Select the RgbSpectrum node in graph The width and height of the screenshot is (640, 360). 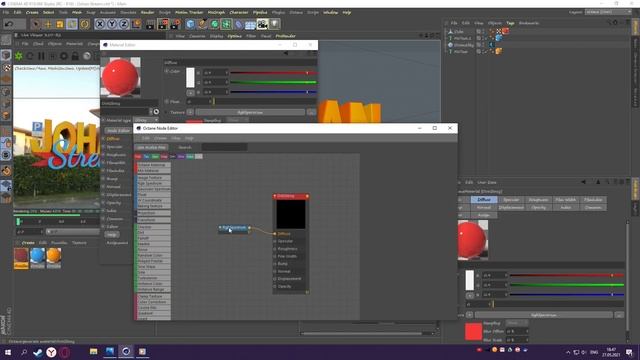pyautogui.click(x=234, y=228)
